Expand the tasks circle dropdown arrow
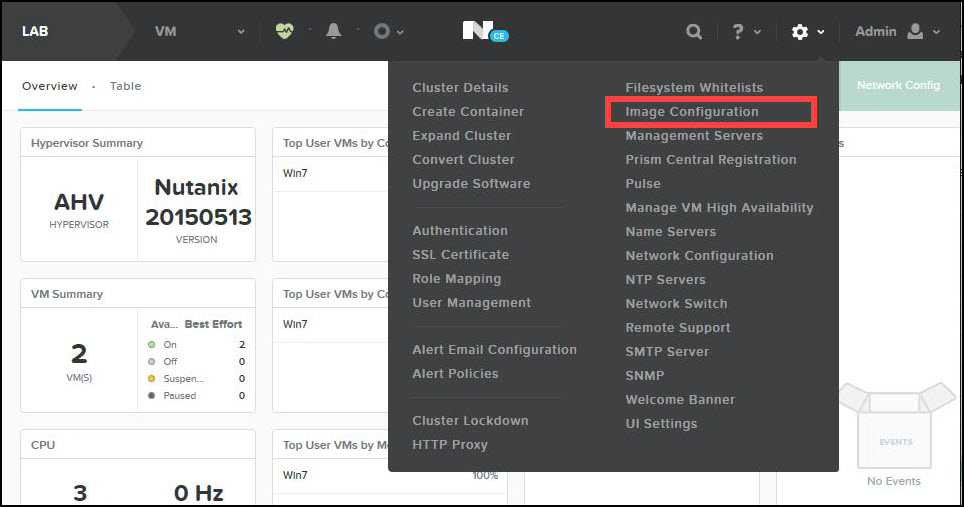 point(401,32)
